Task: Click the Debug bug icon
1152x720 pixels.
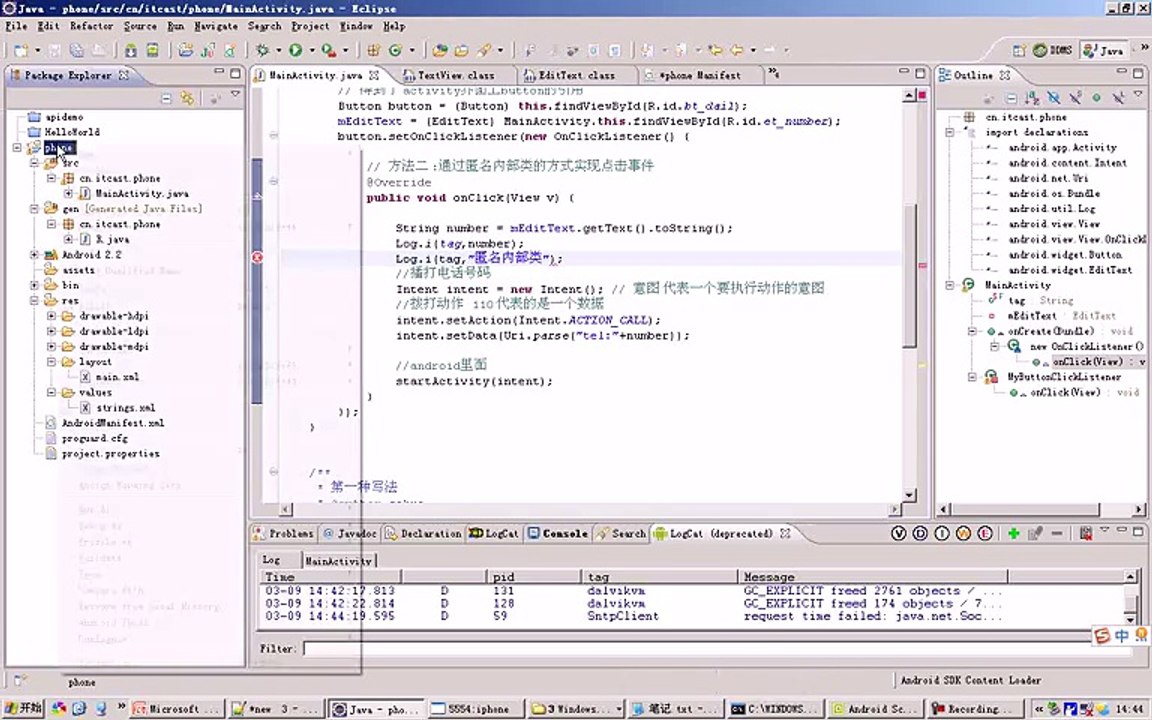Action: coord(262,50)
